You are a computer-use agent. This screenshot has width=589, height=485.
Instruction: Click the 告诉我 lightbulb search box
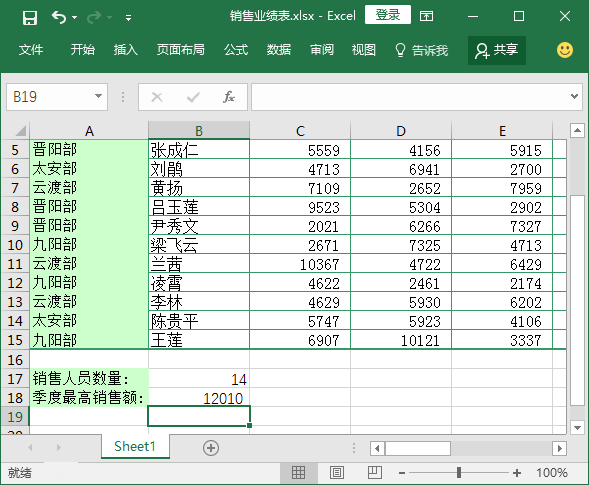(x=421, y=50)
